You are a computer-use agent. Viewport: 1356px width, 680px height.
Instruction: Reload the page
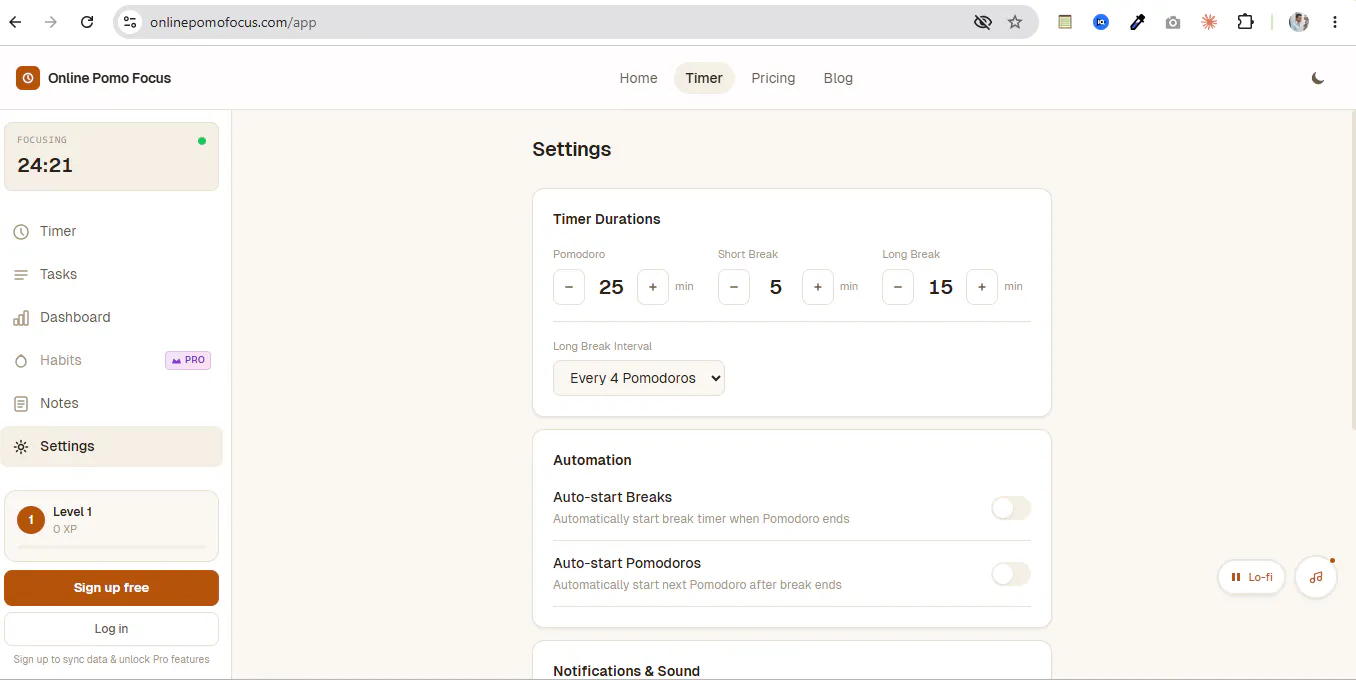tap(87, 22)
